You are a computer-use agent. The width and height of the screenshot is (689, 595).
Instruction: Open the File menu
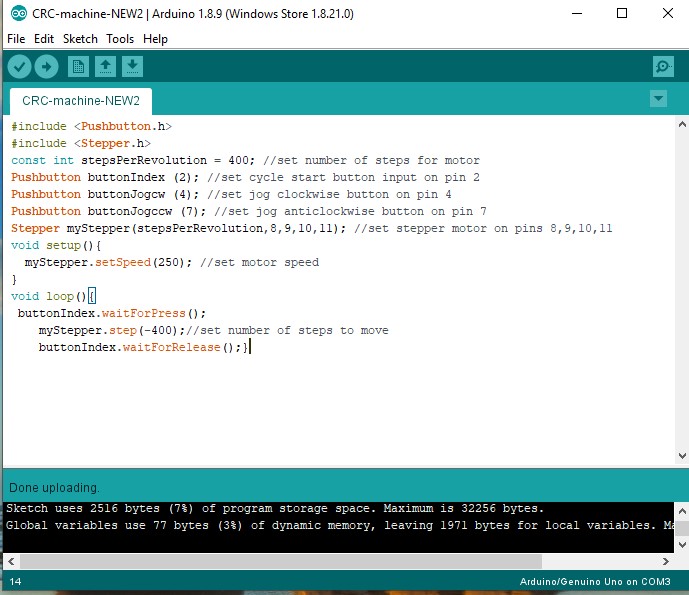[16, 39]
